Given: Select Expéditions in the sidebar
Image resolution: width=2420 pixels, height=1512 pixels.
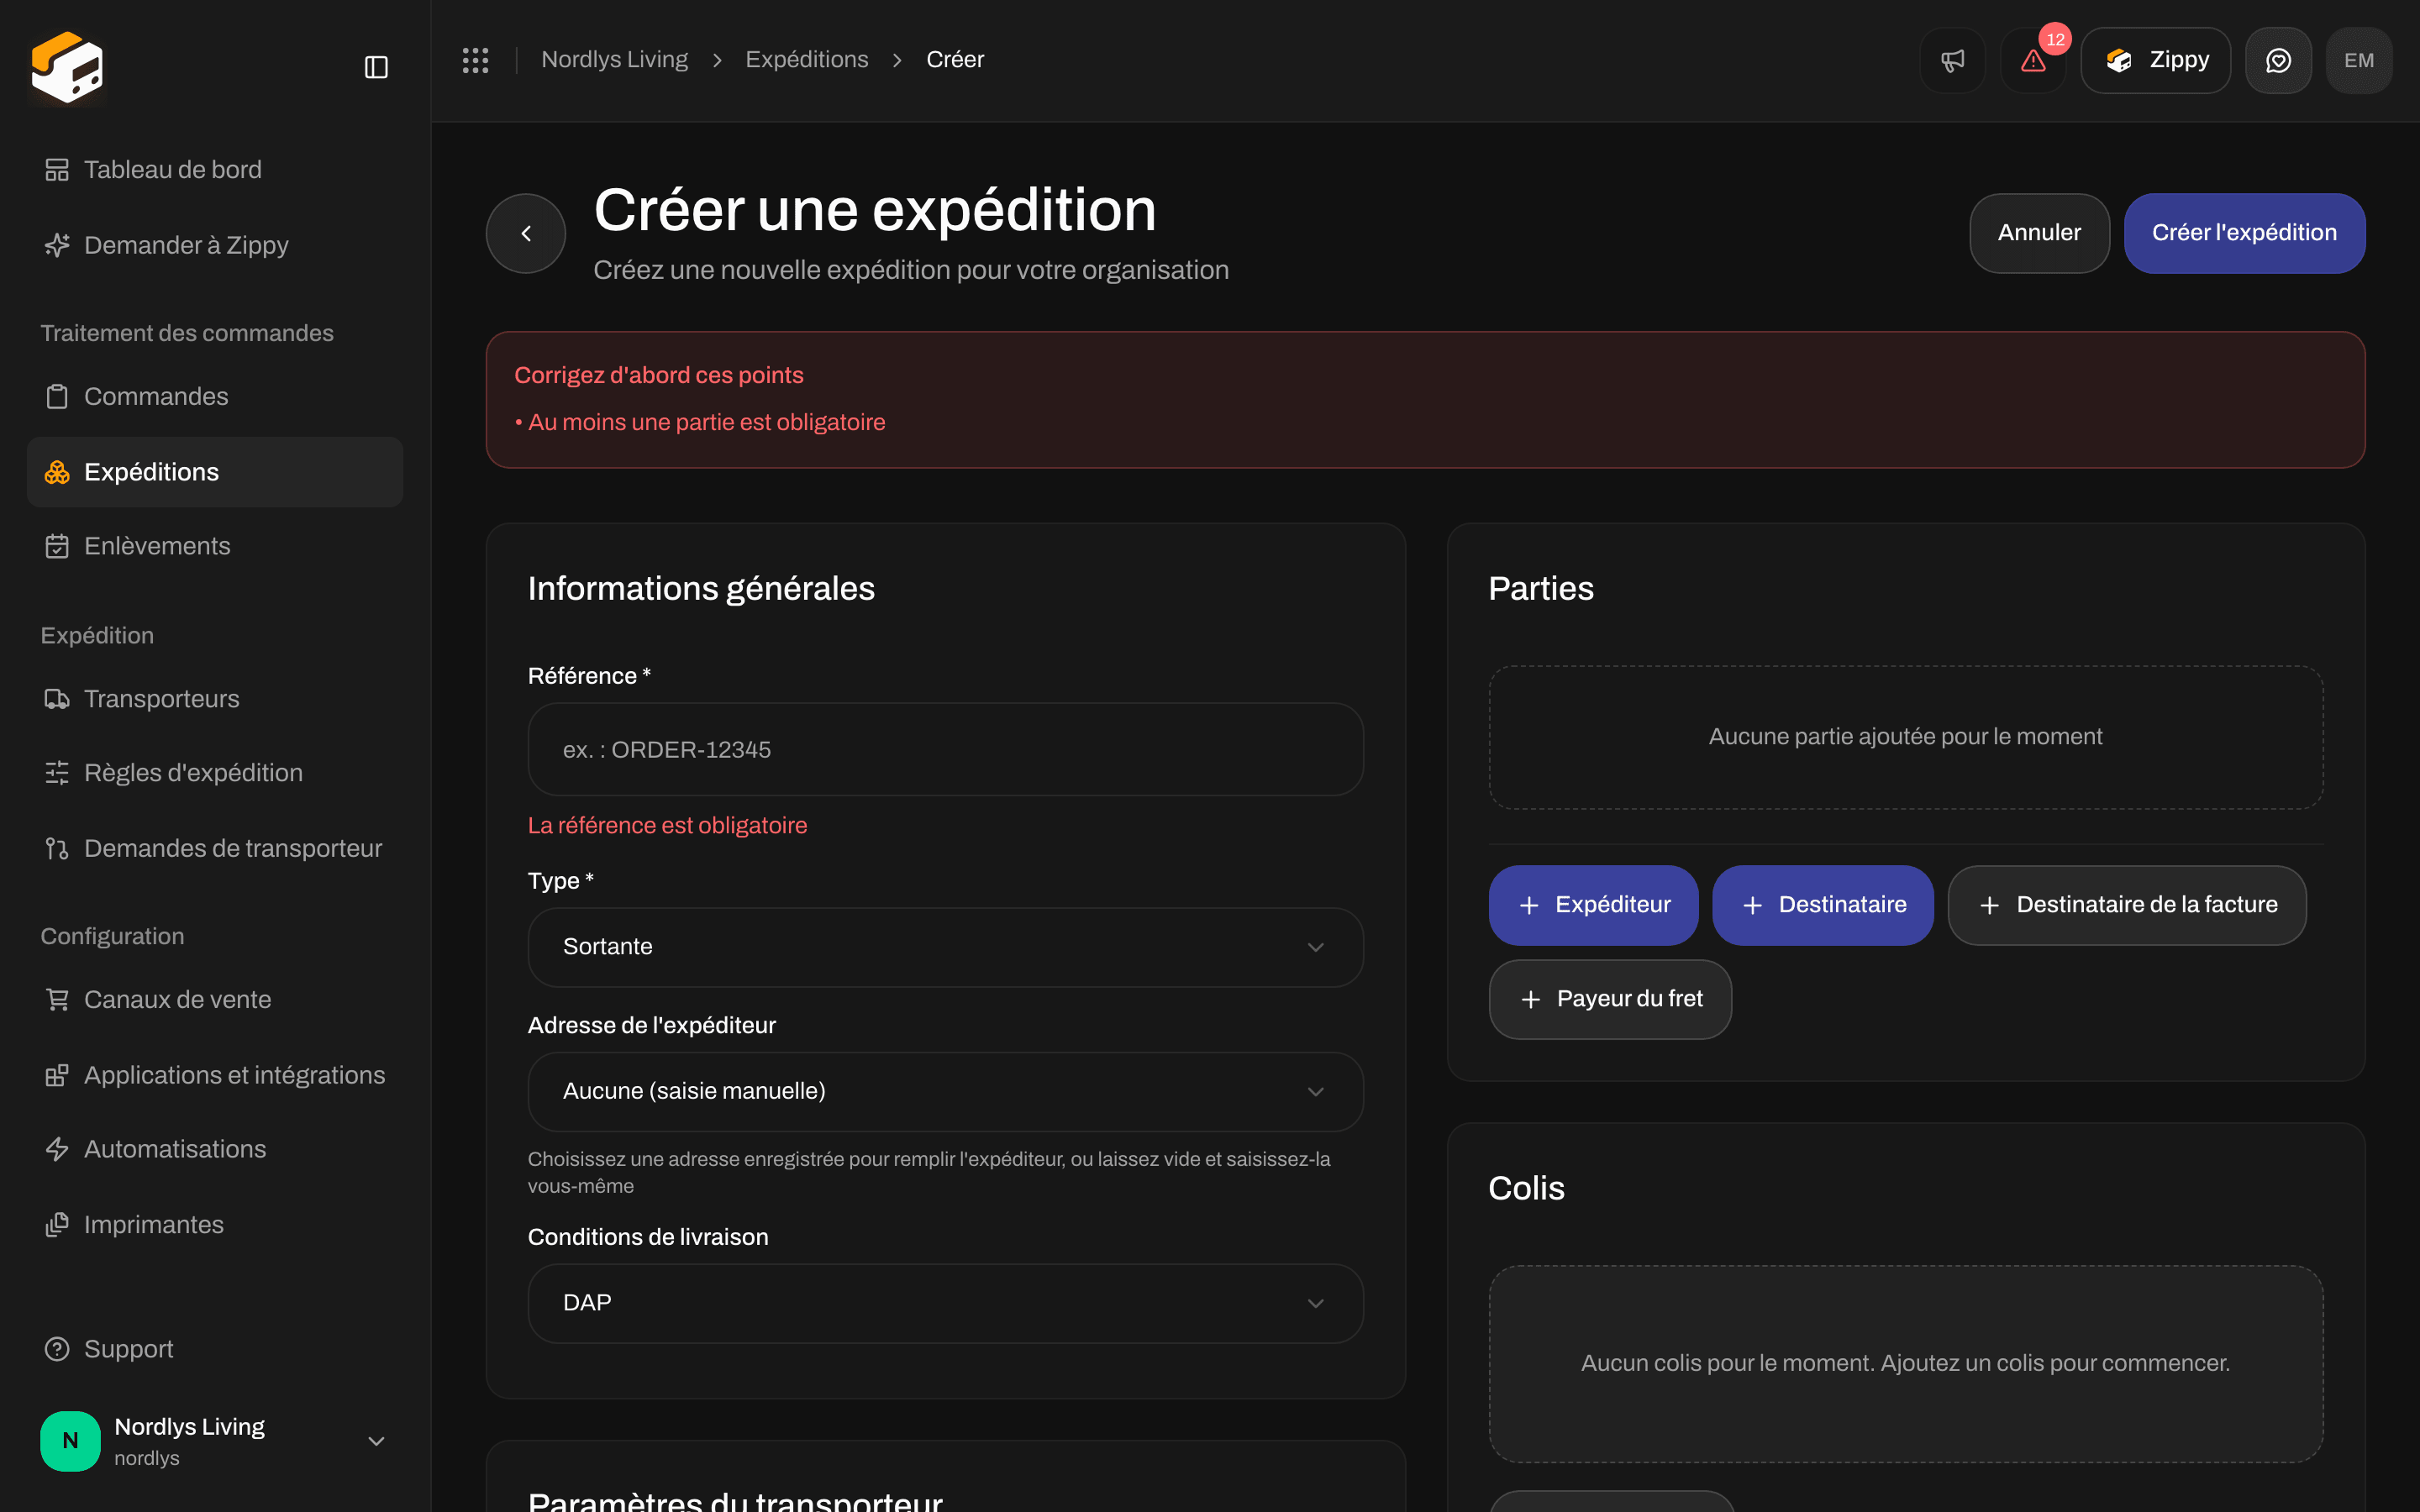Looking at the screenshot, I should (215, 472).
